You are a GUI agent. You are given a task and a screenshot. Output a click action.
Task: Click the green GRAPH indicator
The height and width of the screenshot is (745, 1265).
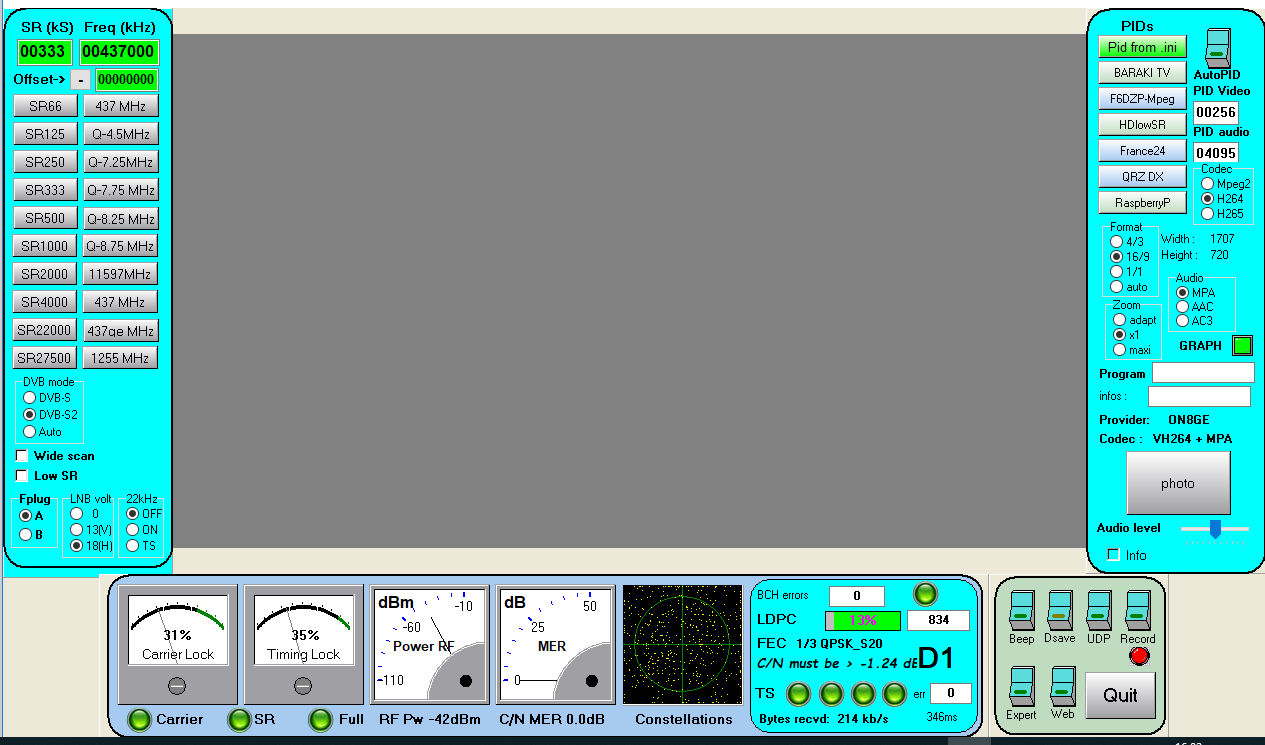point(1242,346)
